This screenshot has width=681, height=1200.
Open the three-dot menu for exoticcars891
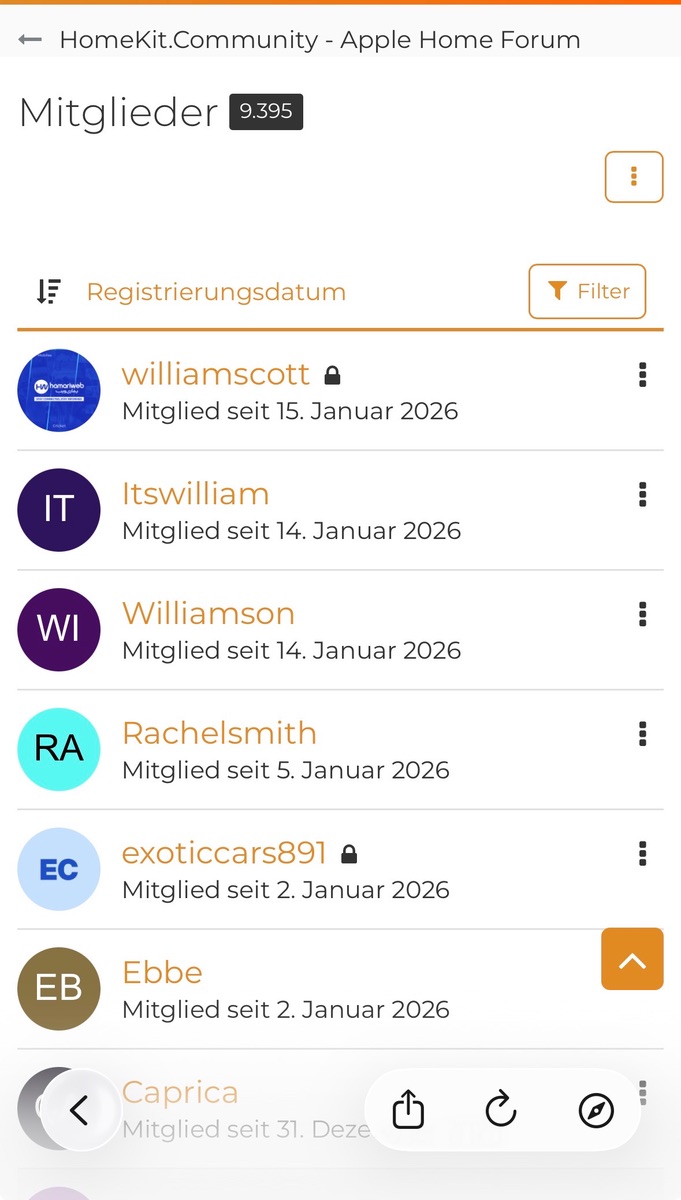(x=642, y=853)
